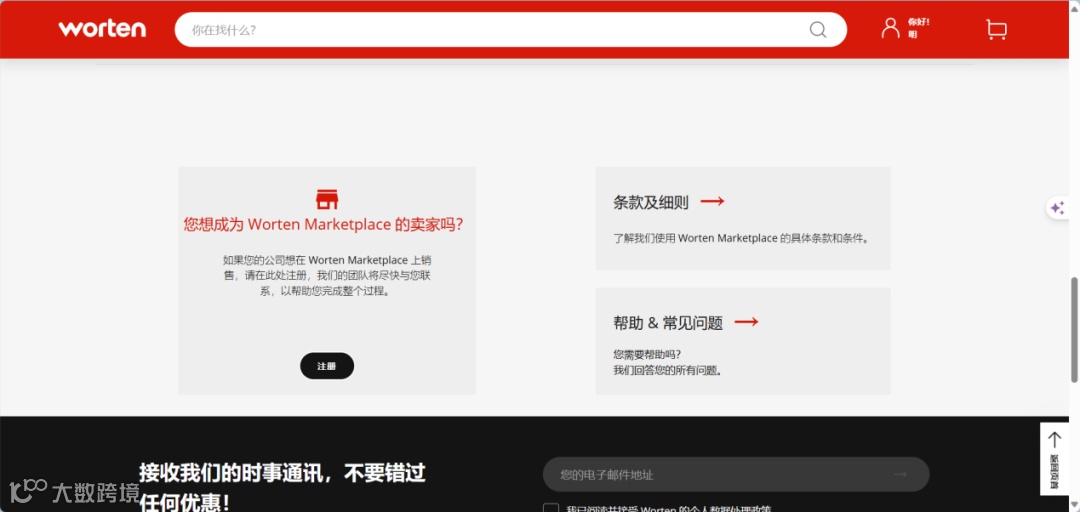This screenshot has height=512, width=1080.
Task: Click the page vertical scrollbar thumb
Action: click(x=1074, y=329)
